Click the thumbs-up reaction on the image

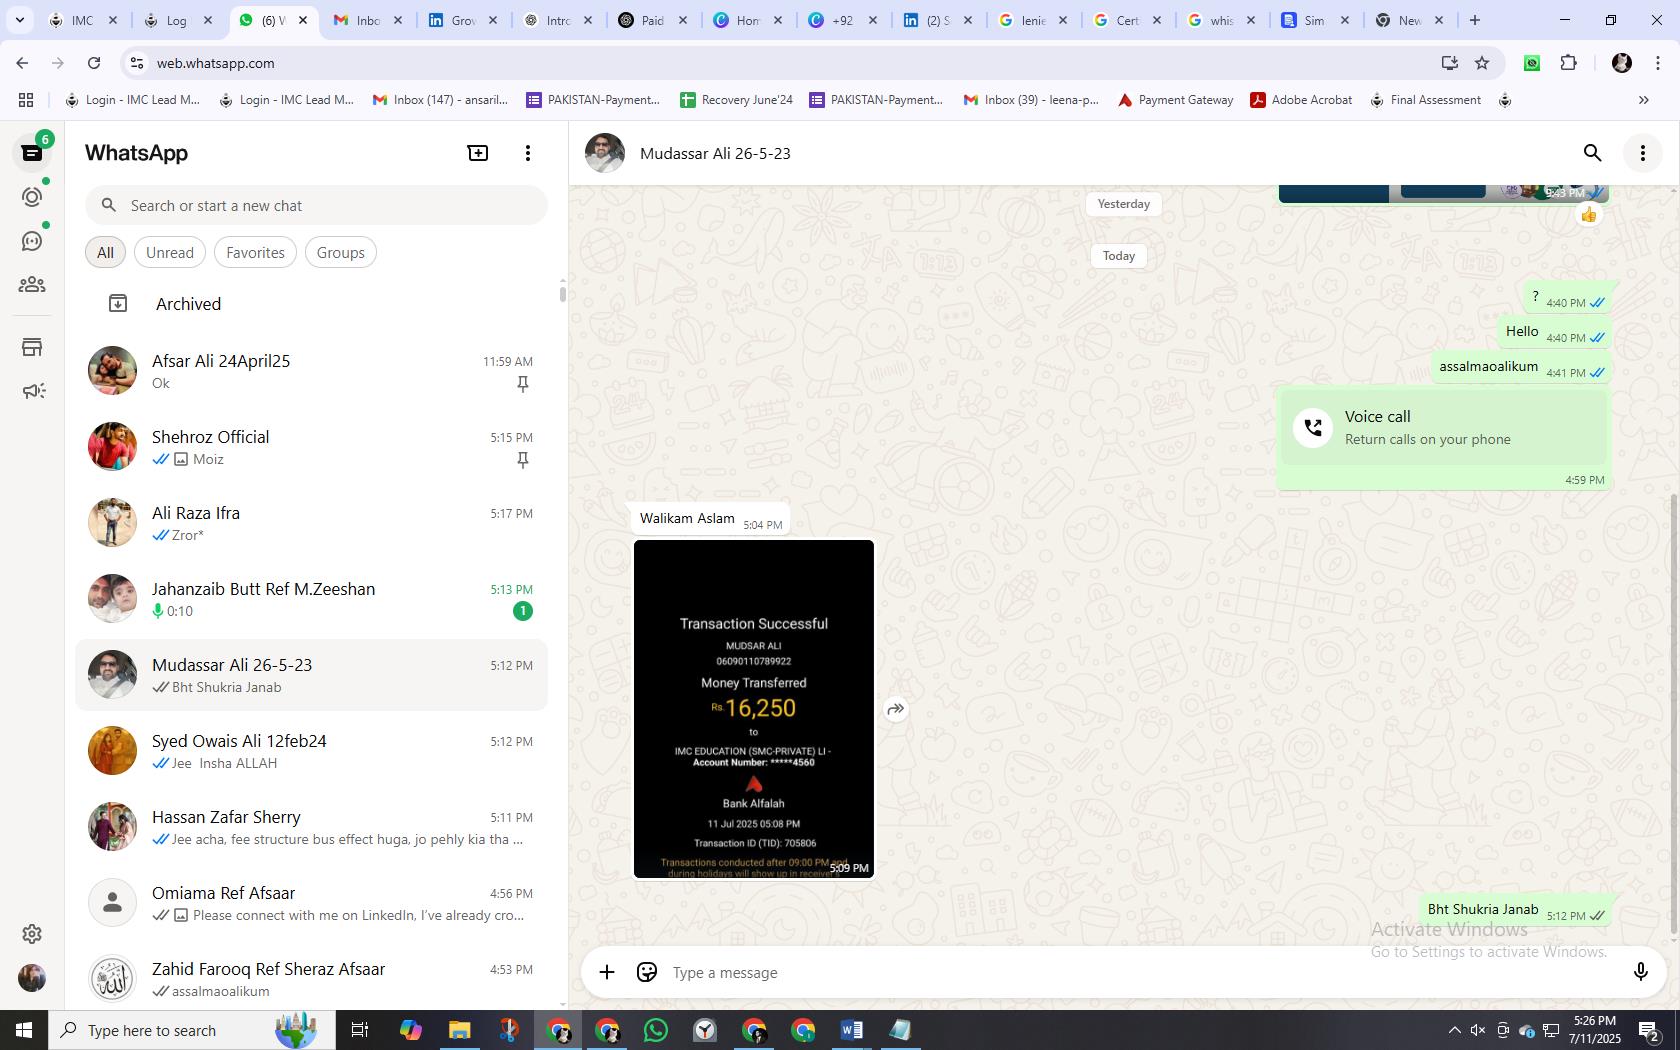tap(1589, 215)
